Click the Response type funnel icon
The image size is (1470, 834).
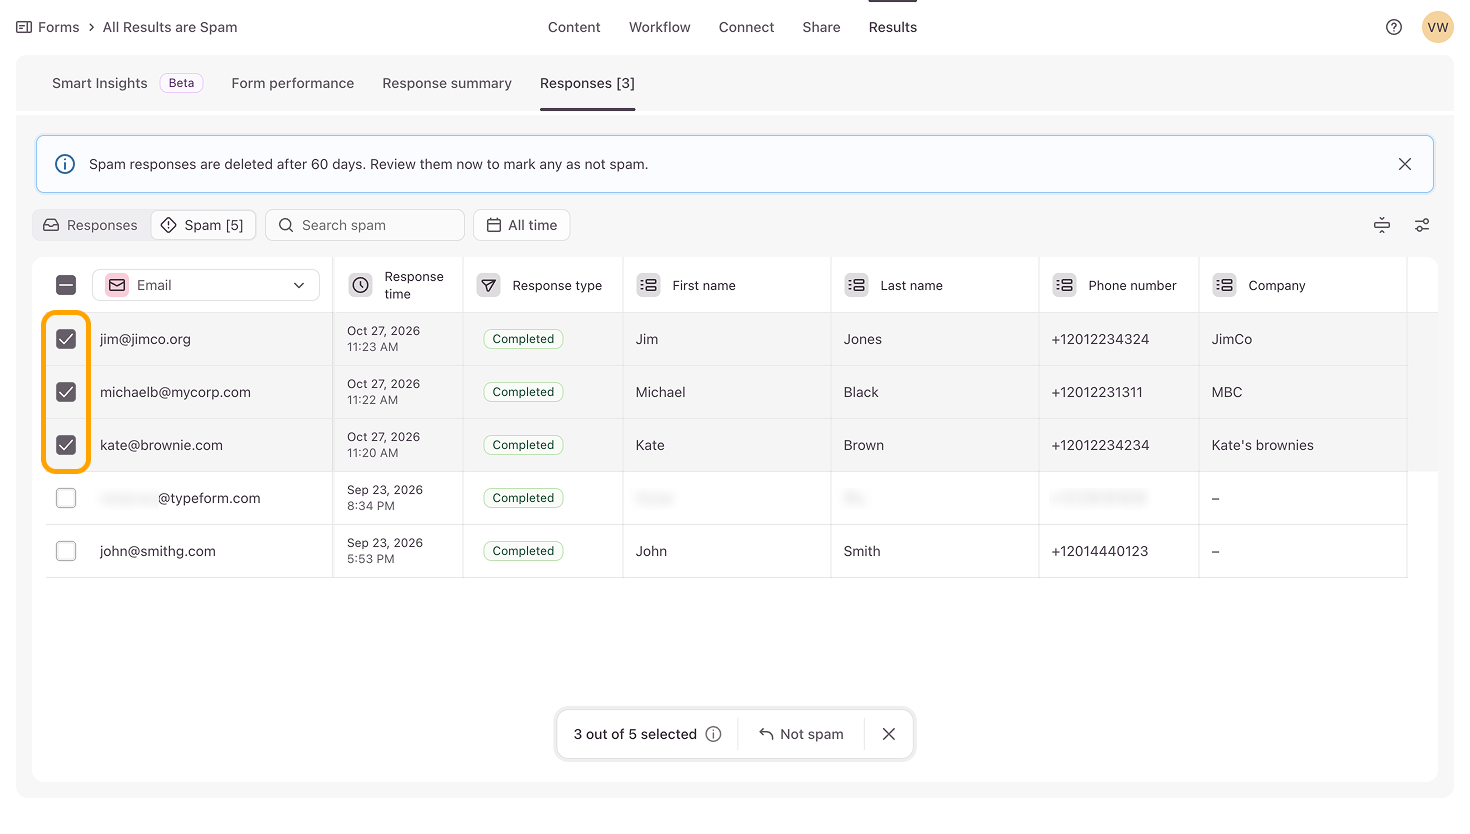click(x=489, y=285)
